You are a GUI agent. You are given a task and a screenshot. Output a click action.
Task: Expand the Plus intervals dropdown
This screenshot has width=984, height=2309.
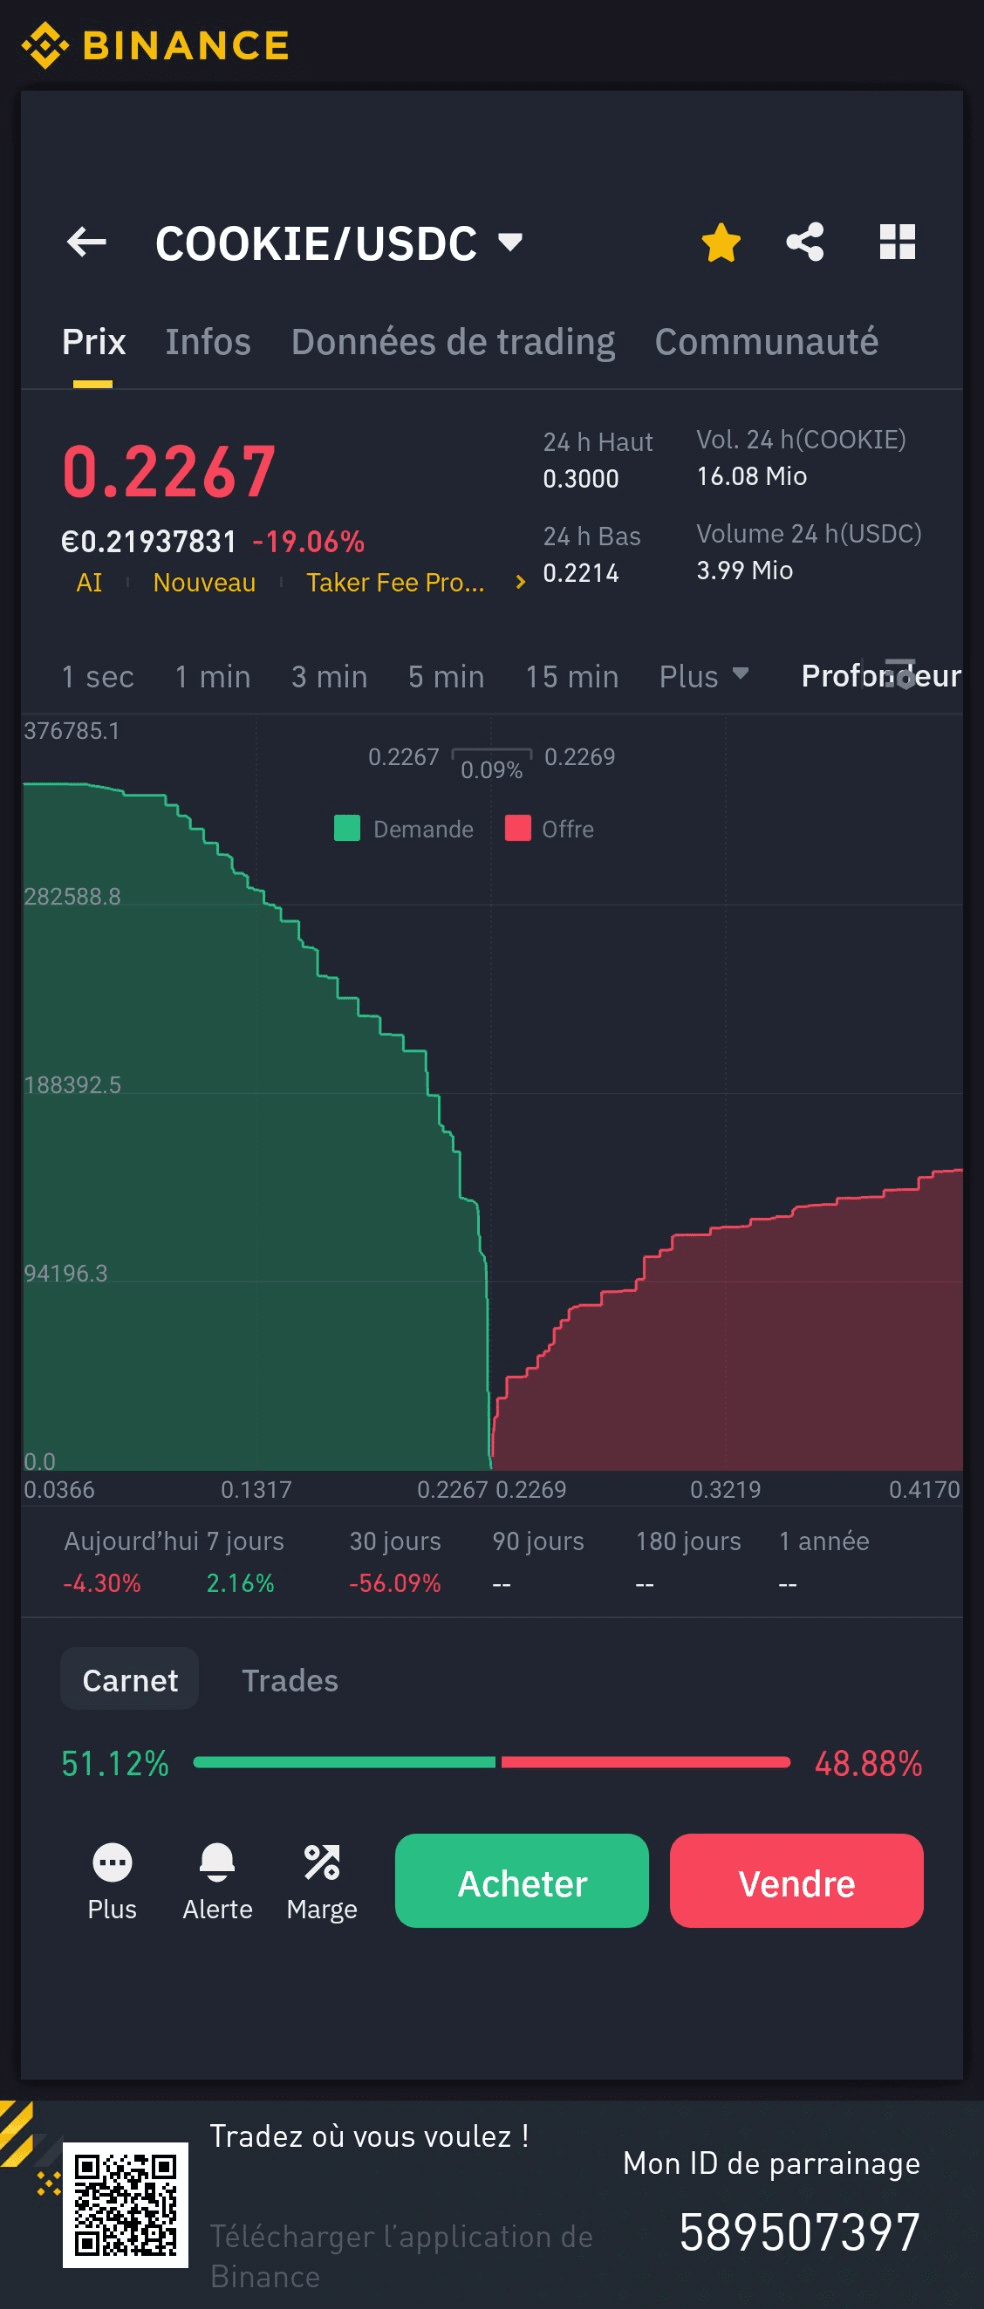tap(704, 677)
